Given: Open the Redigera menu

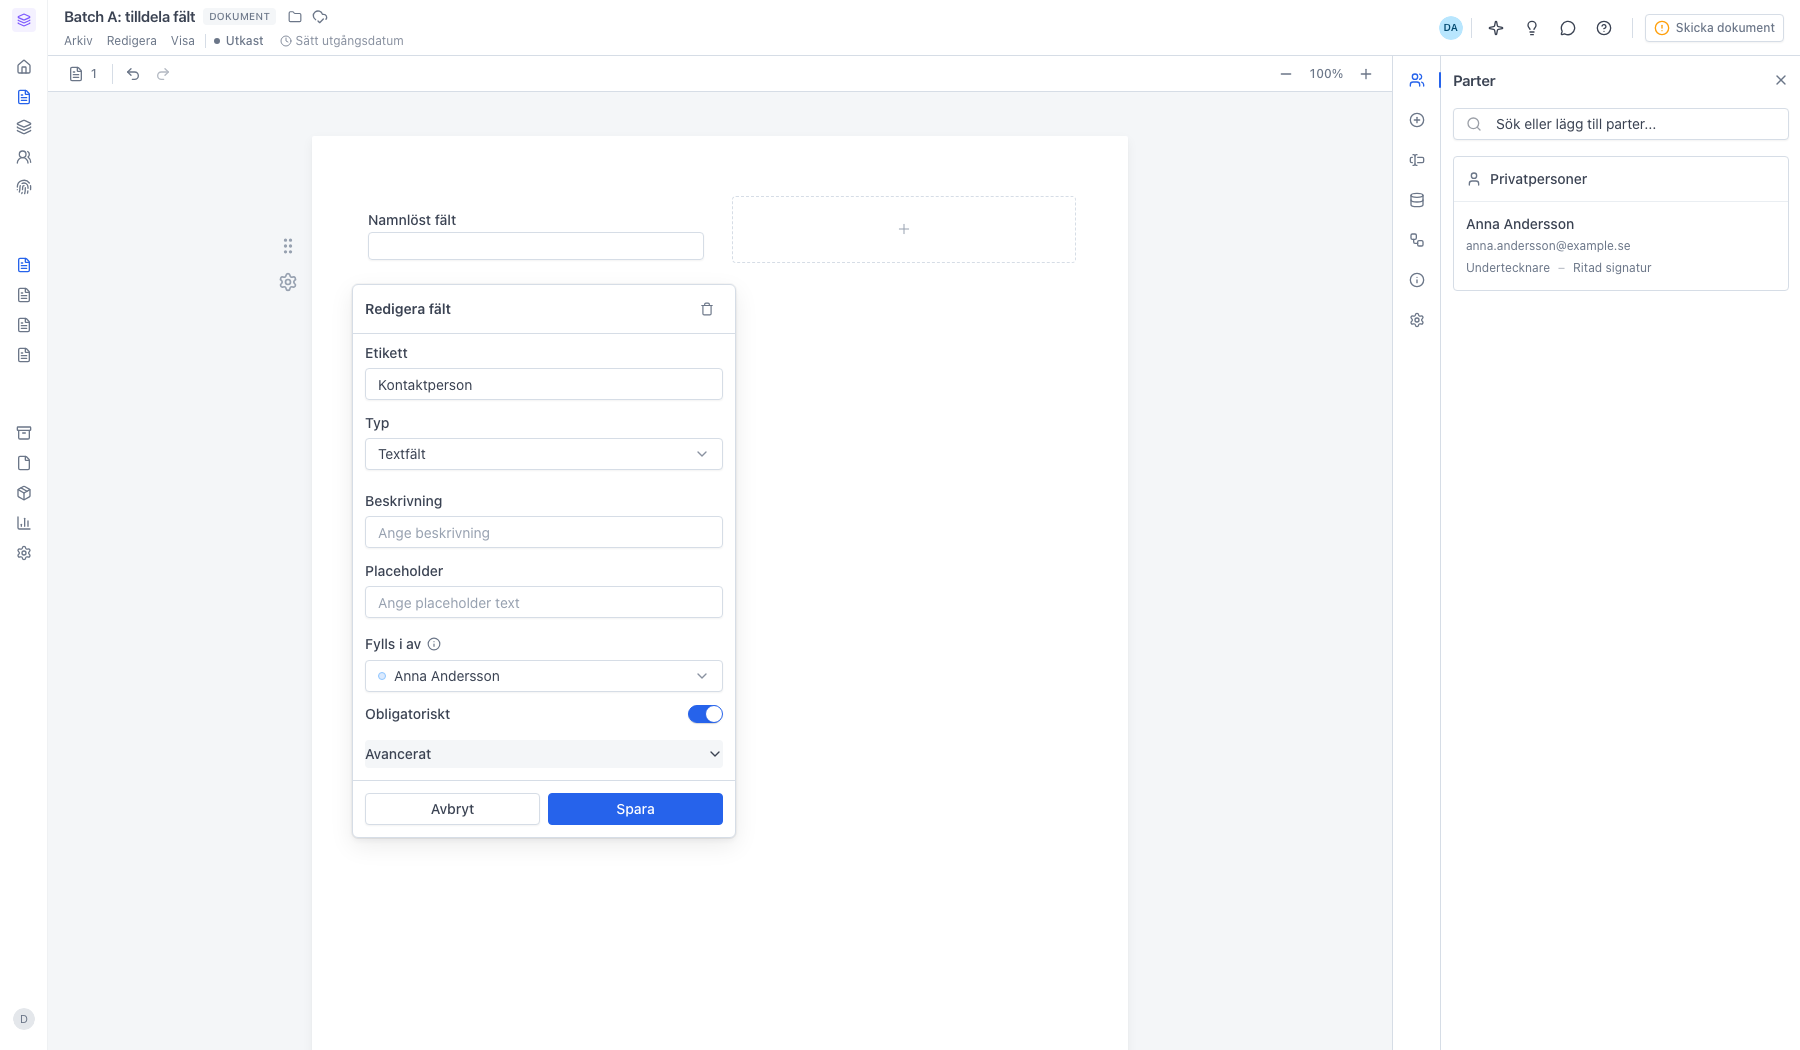Looking at the screenshot, I should (x=132, y=41).
